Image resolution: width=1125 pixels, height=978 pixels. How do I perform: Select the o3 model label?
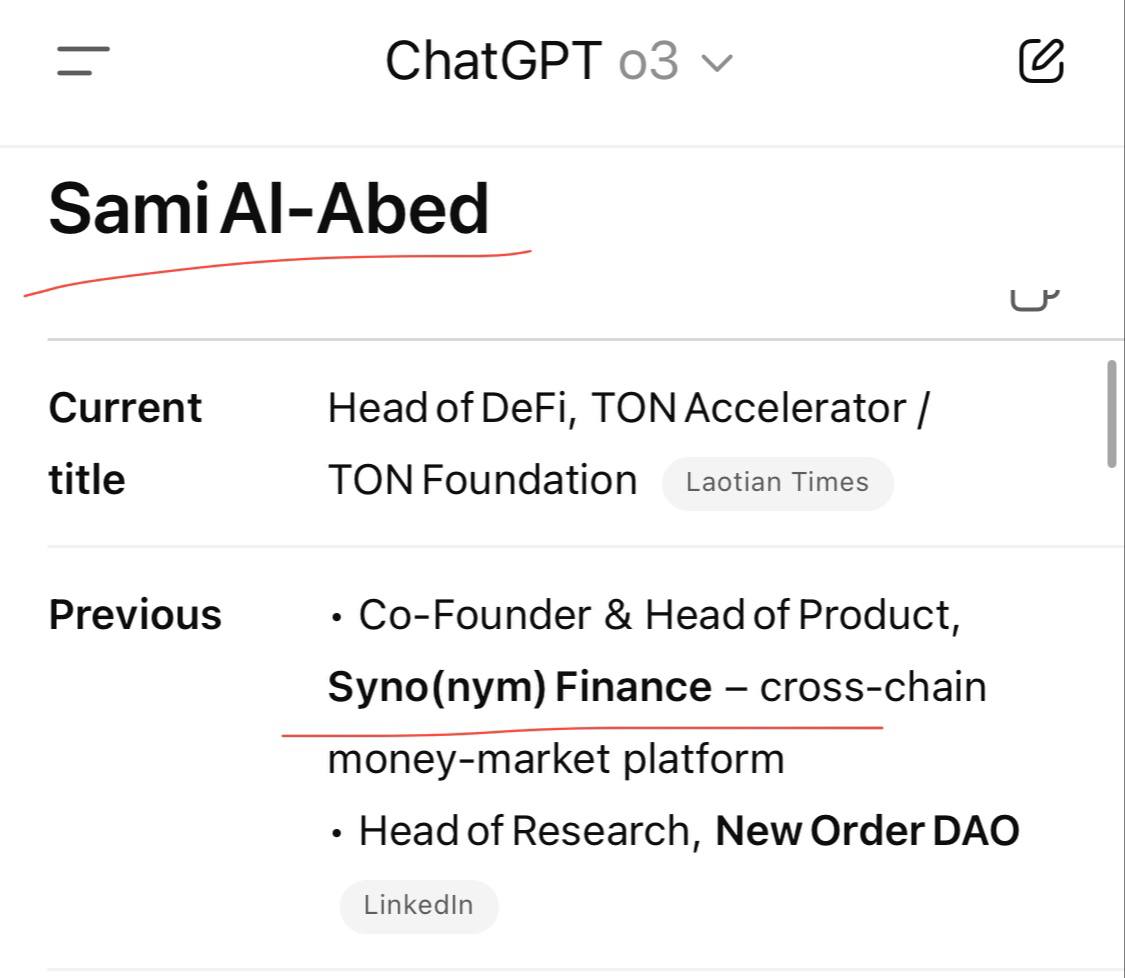click(649, 62)
